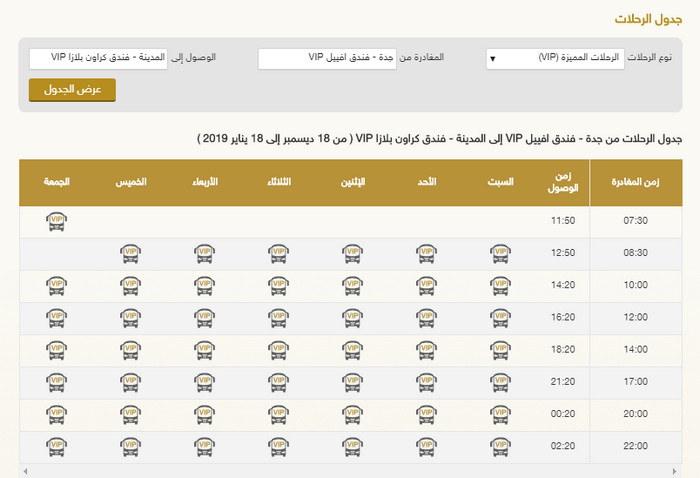Click the horizontal scrollbar's left arrow
Viewport: 700px width, 478px height.
(23, 471)
